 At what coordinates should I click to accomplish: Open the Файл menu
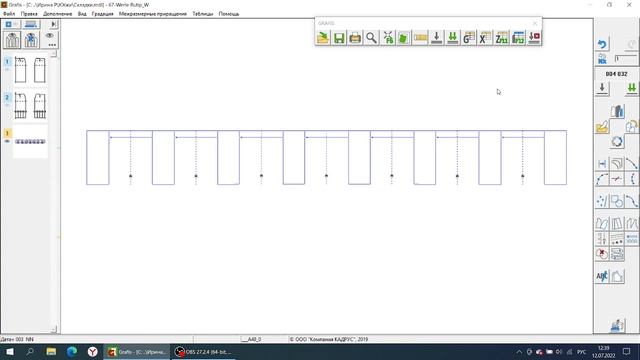click(x=9, y=14)
